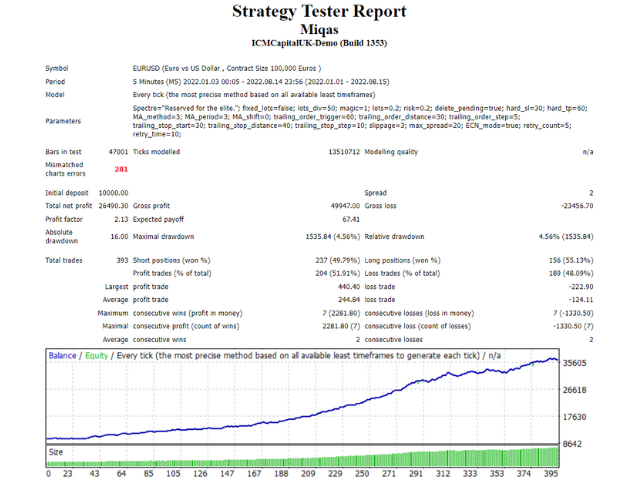The width and height of the screenshot is (640, 480).
Task: Select the 'Miqas' expert name heading
Action: [x=319, y=30]
